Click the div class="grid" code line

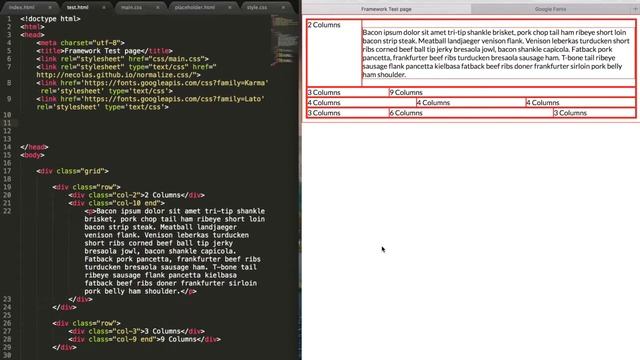[72, 171]
